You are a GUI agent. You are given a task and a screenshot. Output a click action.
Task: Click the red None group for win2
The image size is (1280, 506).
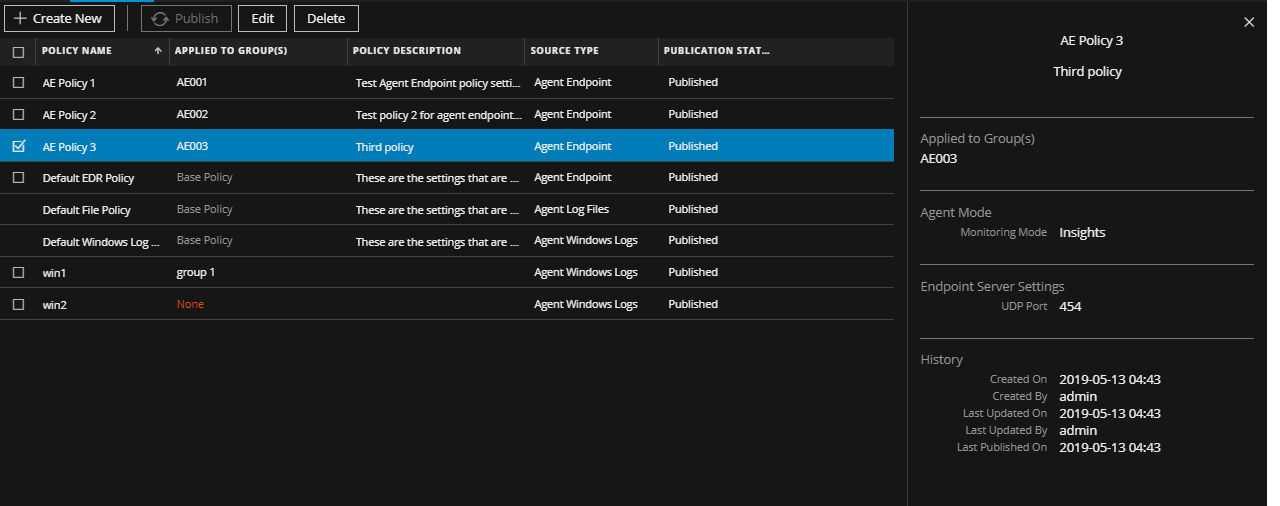point(190,304)
